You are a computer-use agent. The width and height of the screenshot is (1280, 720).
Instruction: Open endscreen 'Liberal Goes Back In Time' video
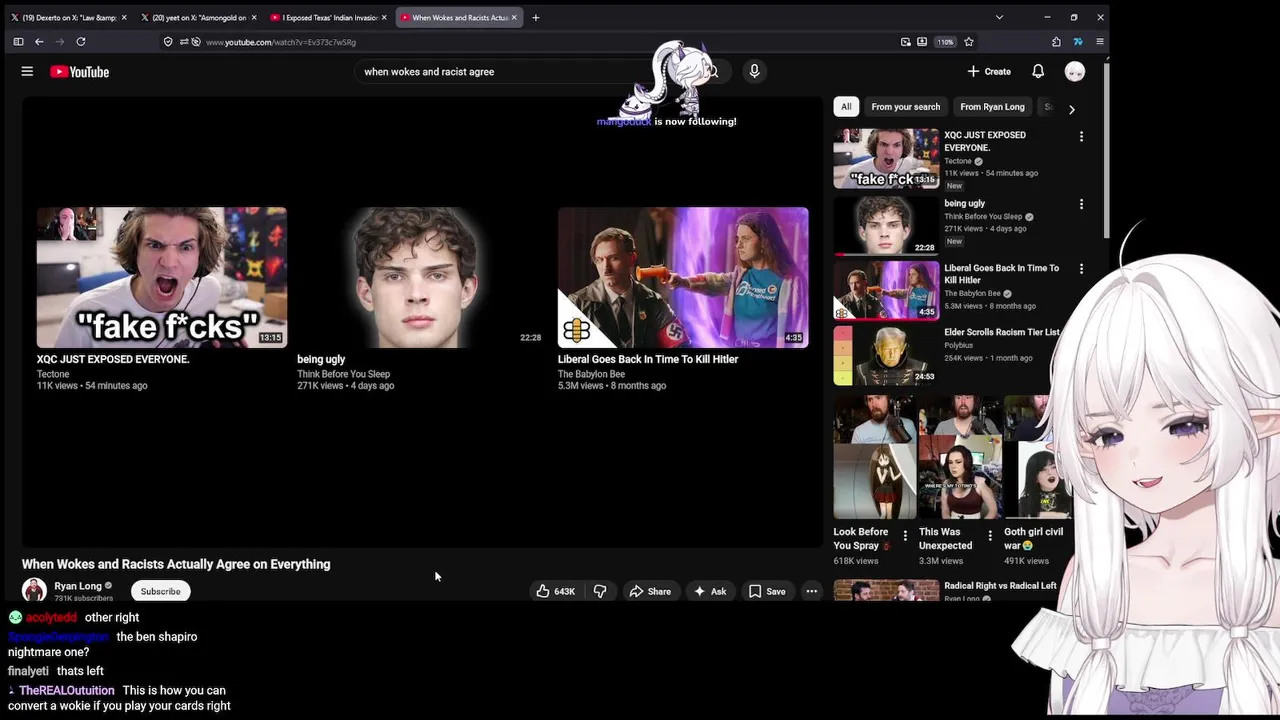pyautogui.click(x=683, y=277)
